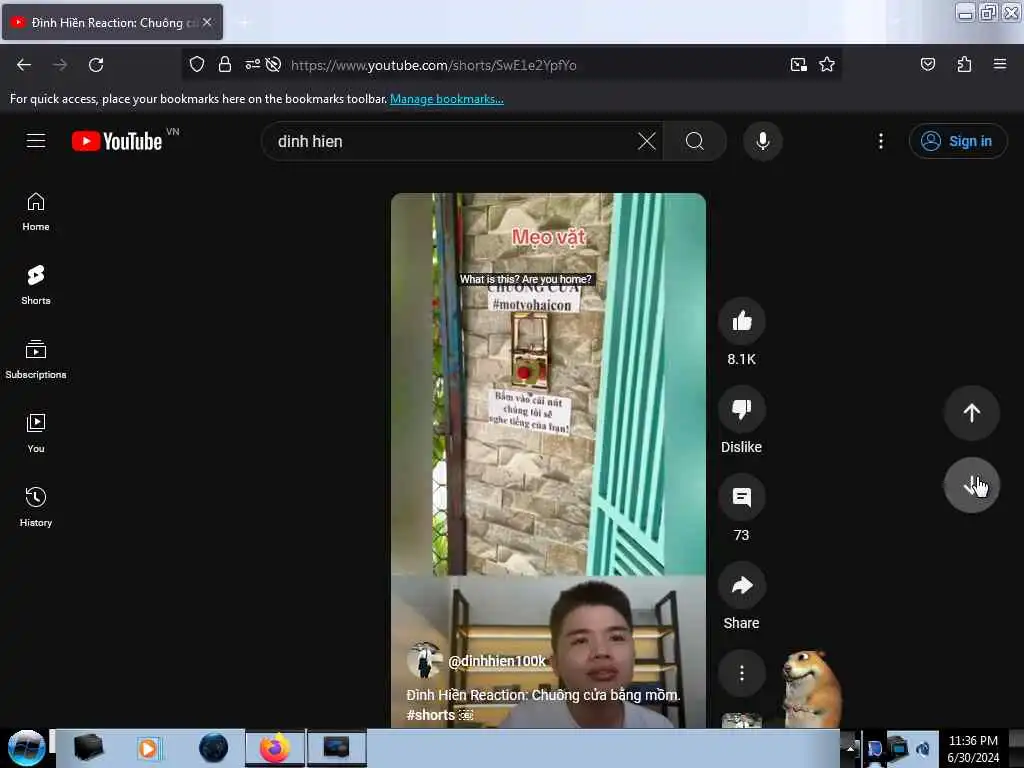The width and height of the screenshot is (1024, 768).
Task: Open the media player taskbar icon
Action: tap(148, 748)
